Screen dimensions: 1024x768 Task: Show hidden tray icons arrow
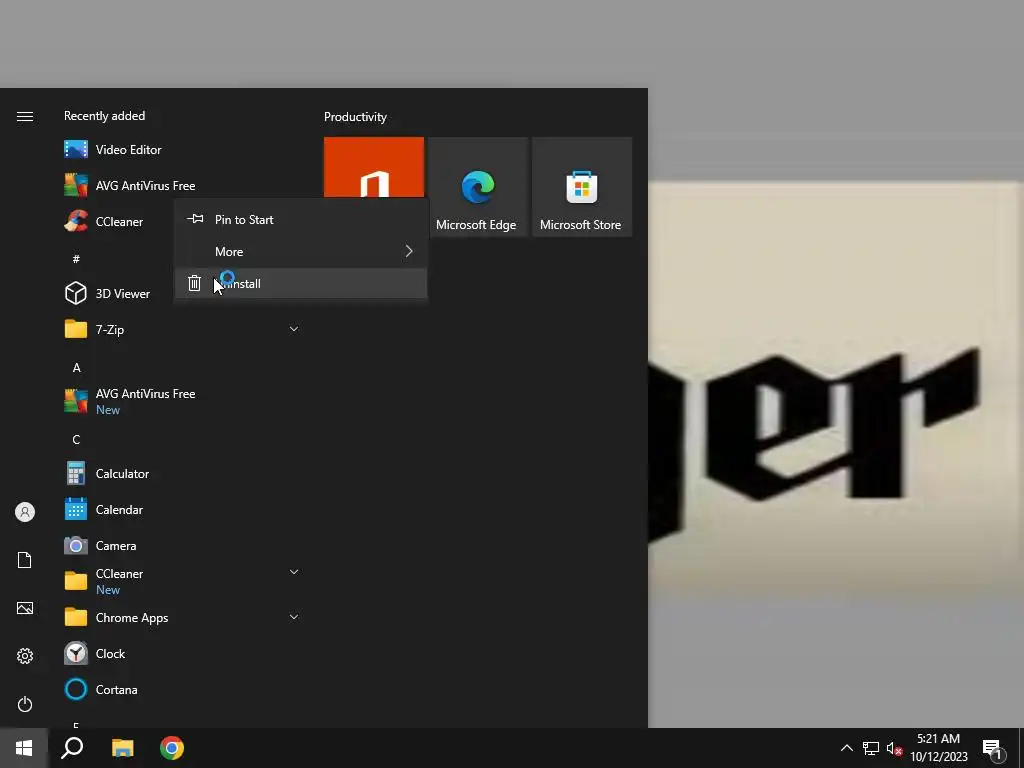846,748
